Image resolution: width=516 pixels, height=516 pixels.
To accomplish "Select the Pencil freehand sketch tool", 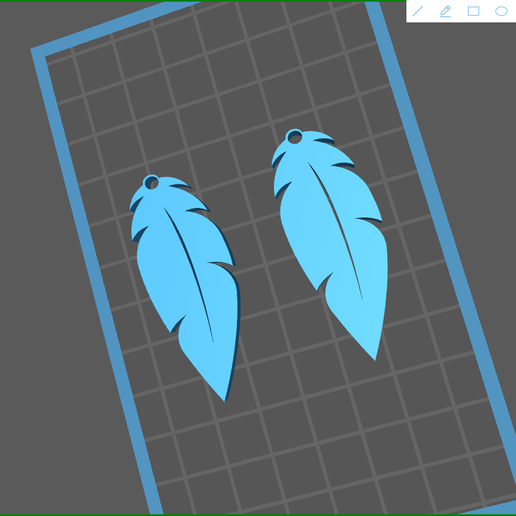I will pos(445,11).
